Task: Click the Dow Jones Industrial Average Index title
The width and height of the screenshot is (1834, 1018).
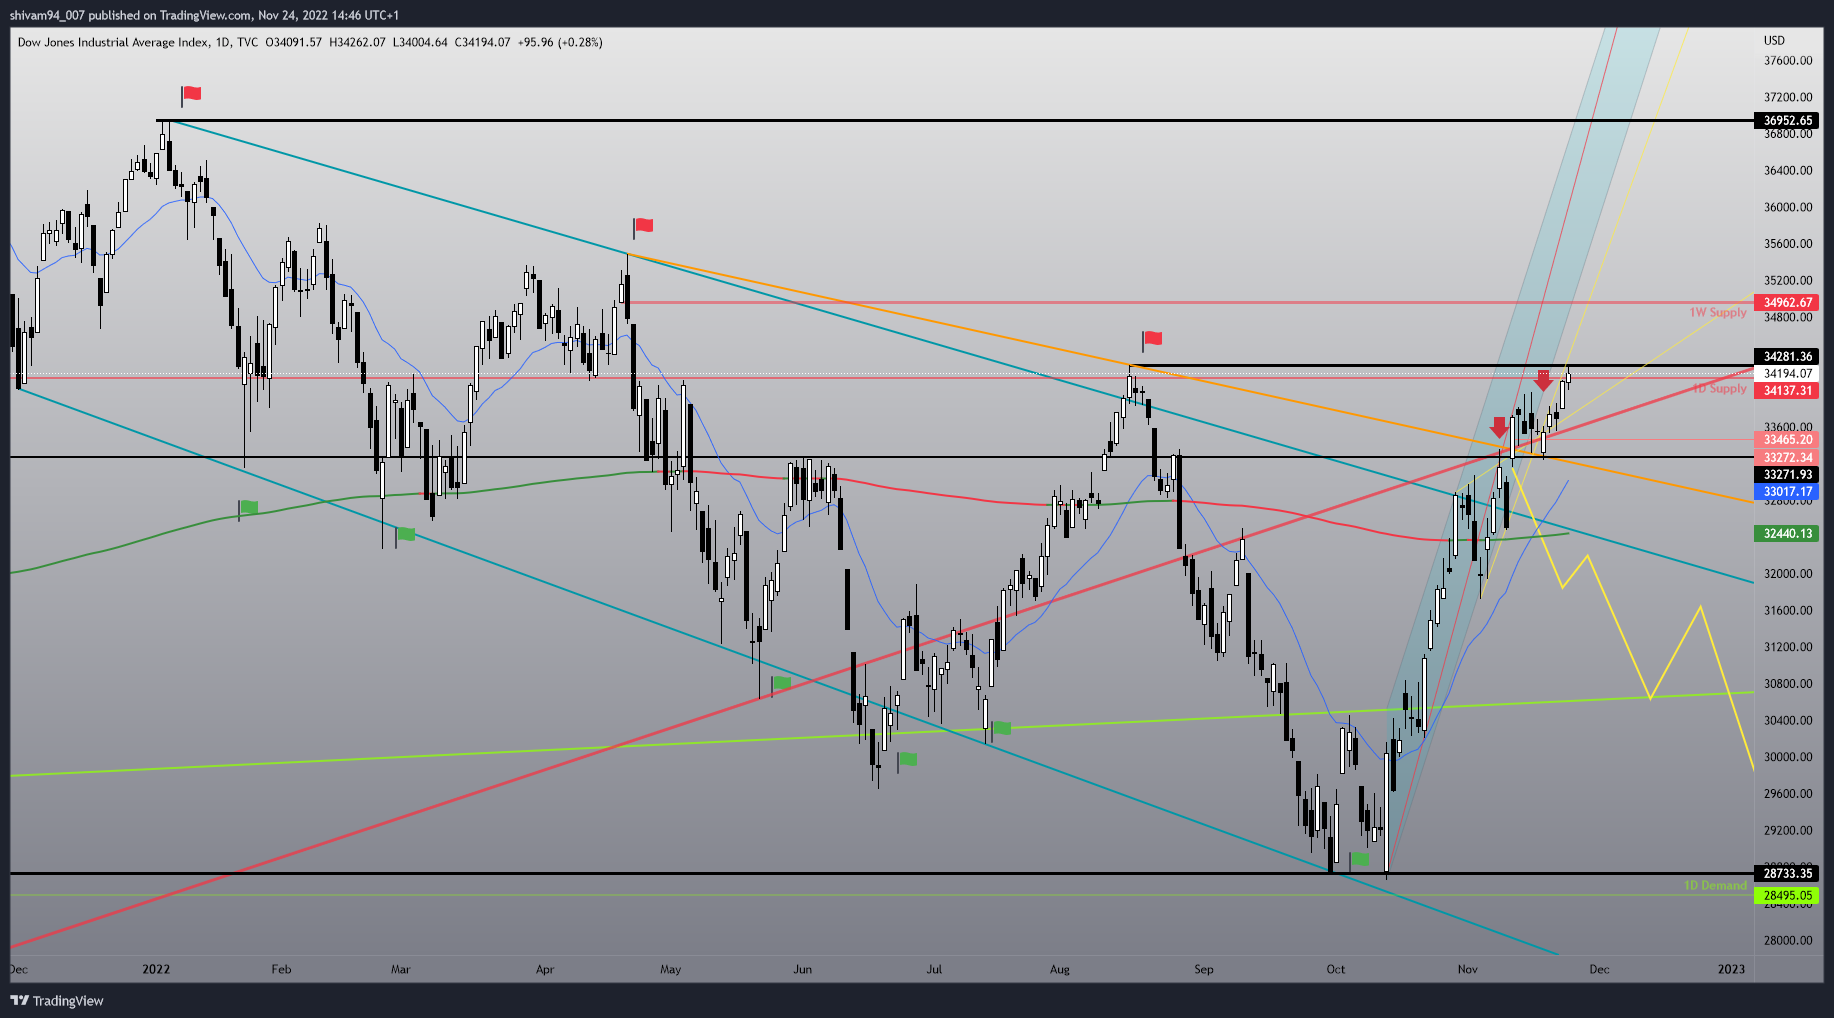Action: coord(114,43)
